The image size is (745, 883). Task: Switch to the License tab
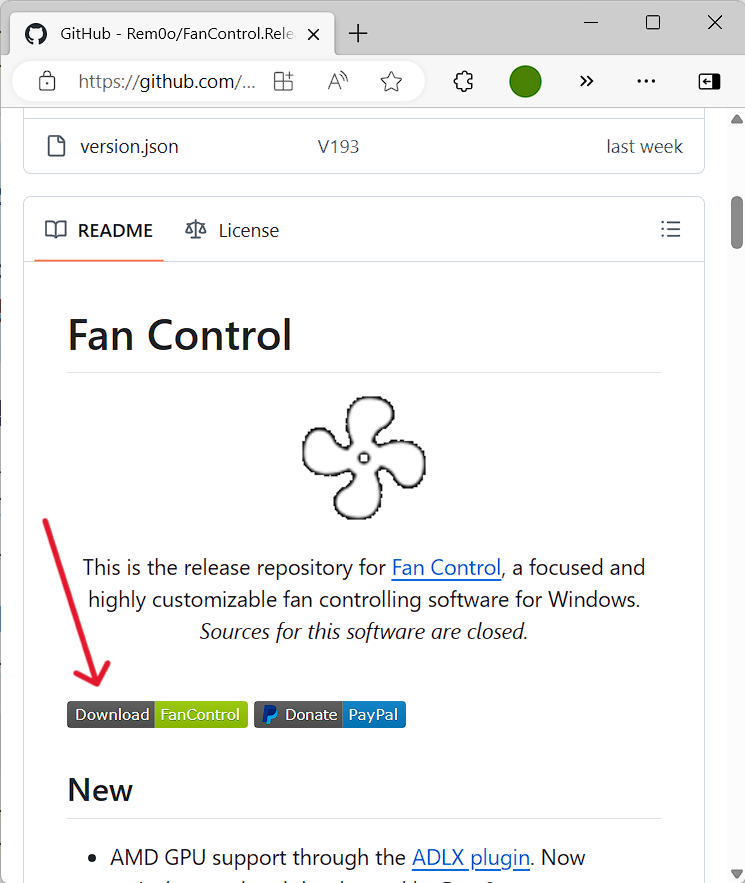232,230
